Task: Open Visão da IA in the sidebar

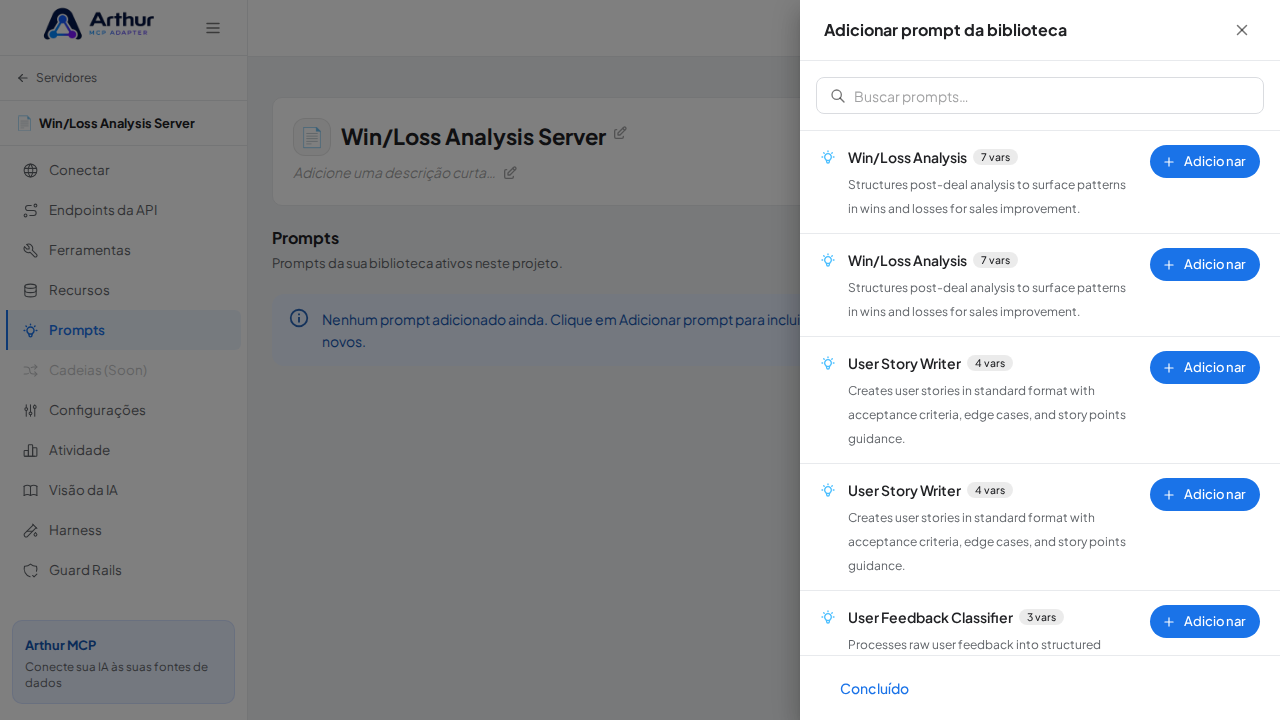Action: coord(124,490)
